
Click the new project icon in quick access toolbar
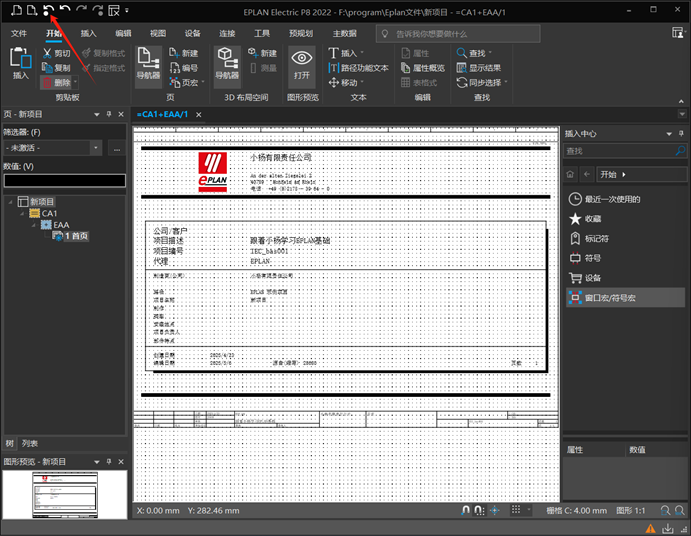(16, 10)
